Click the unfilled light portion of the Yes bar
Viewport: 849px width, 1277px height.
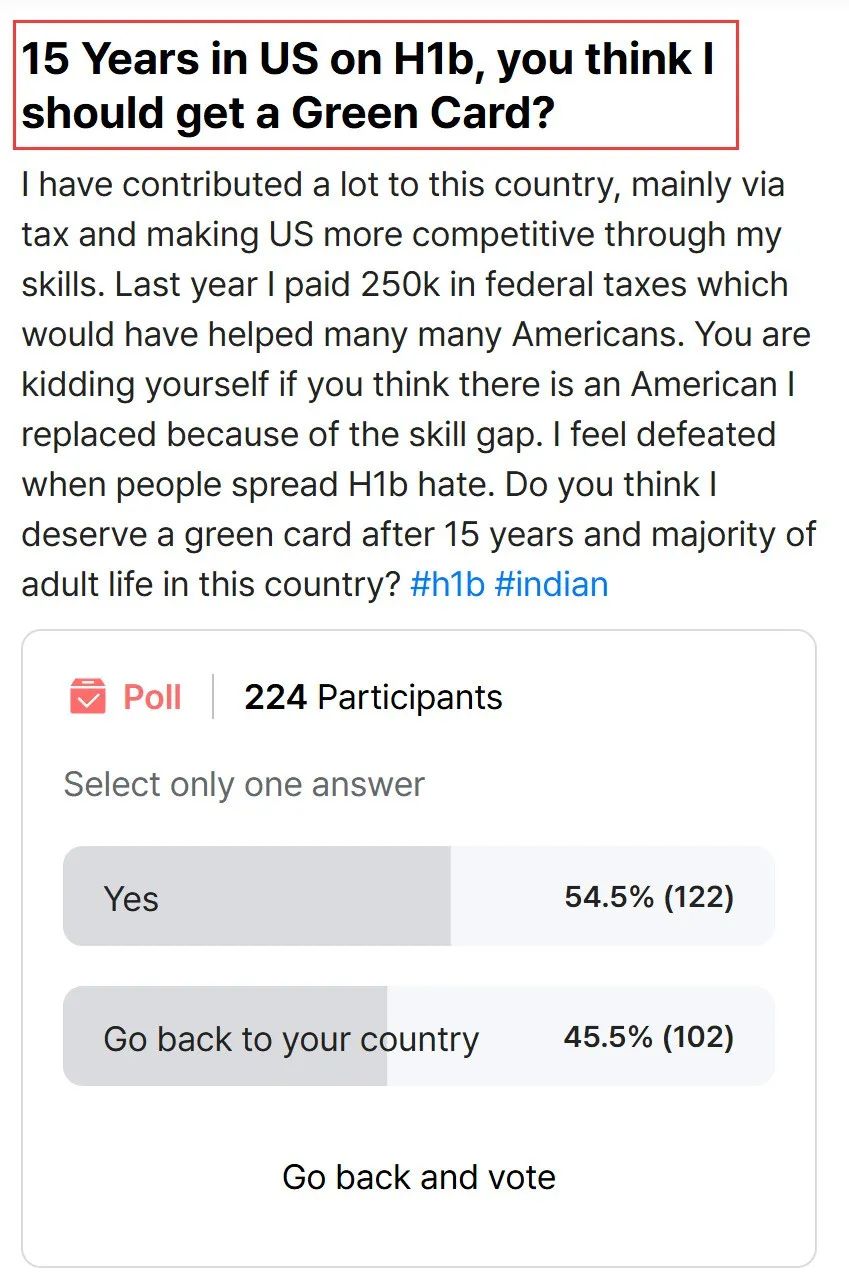pyautogui.click(x=613, y=896)
